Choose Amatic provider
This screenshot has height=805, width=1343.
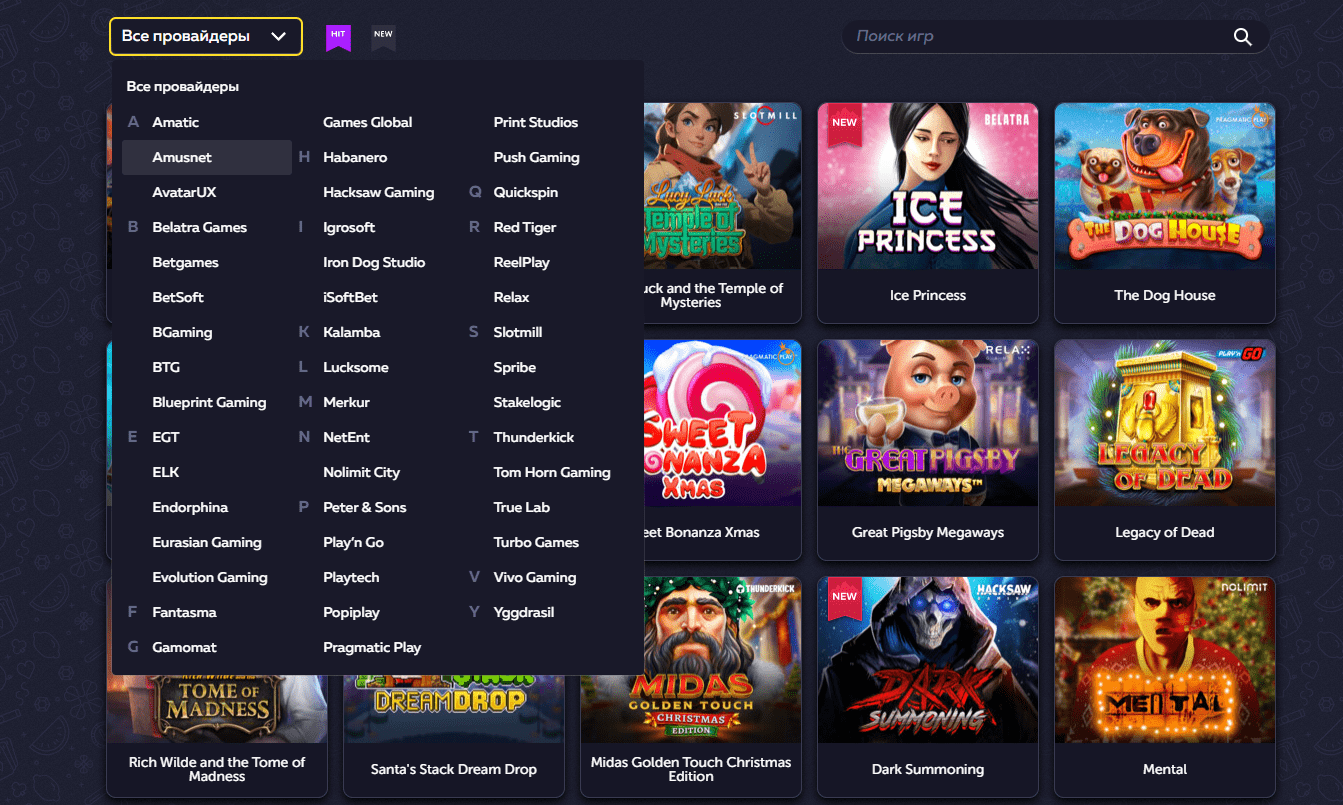[176, 122]
